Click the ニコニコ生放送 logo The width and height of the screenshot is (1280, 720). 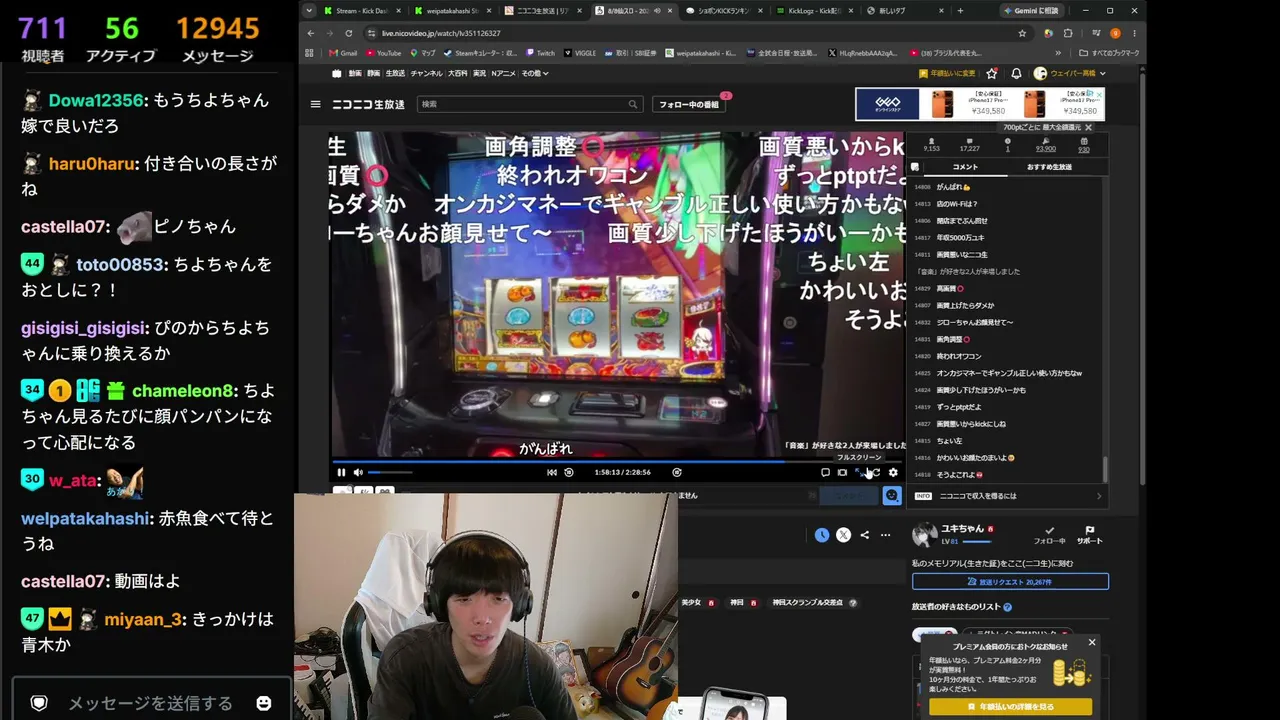click(370, 104)
